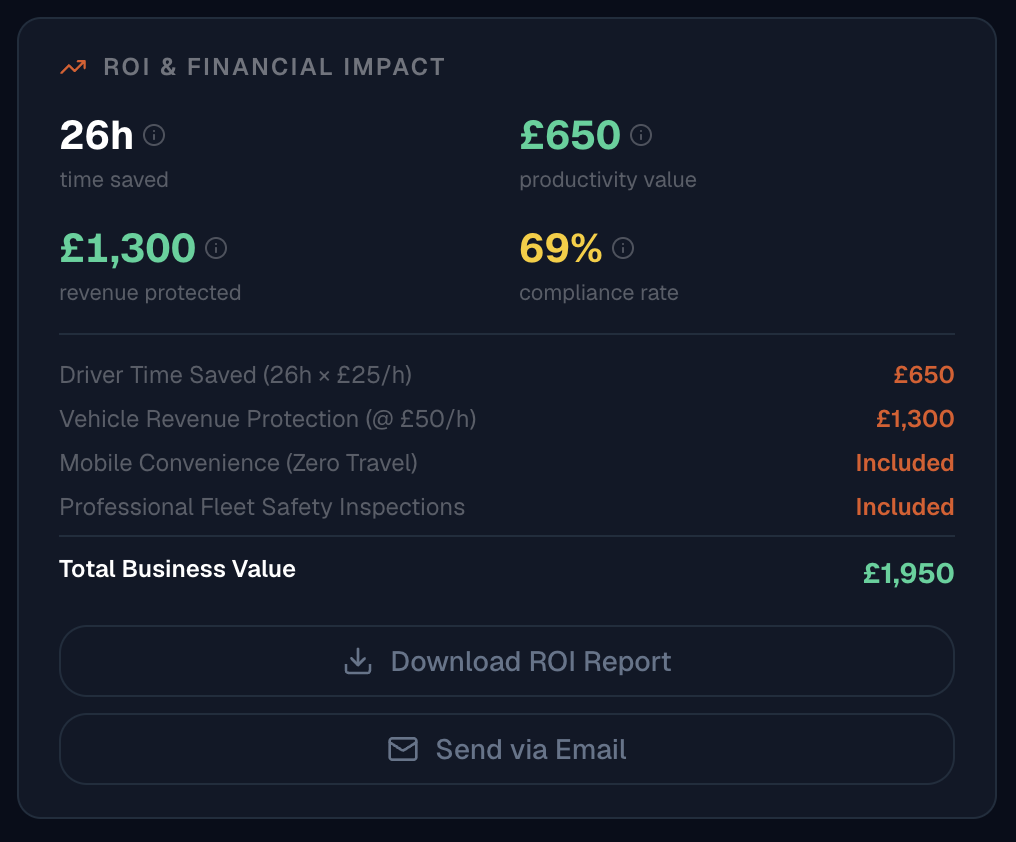Click info icon next to £1,300 revenue protected
The height and width of the screenshot is (842, 1016).
[216, 248]
